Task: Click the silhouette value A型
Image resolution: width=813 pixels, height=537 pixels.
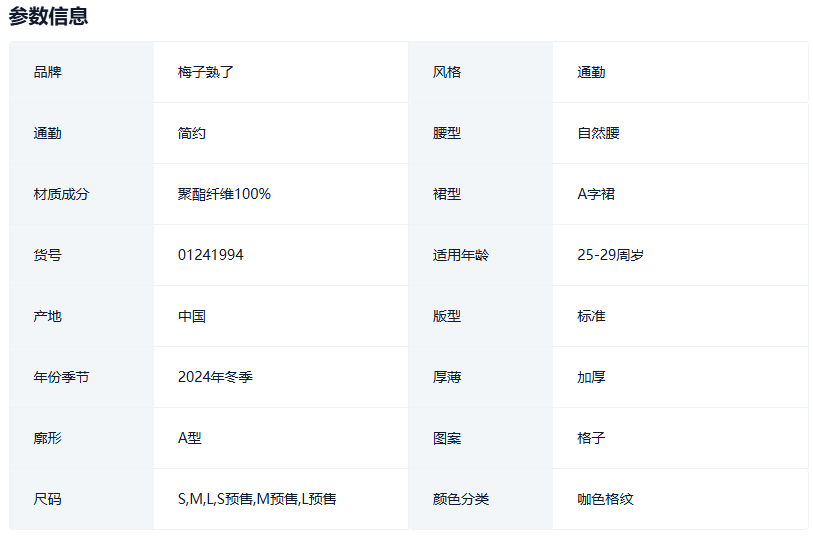Action: click(190, 438)
